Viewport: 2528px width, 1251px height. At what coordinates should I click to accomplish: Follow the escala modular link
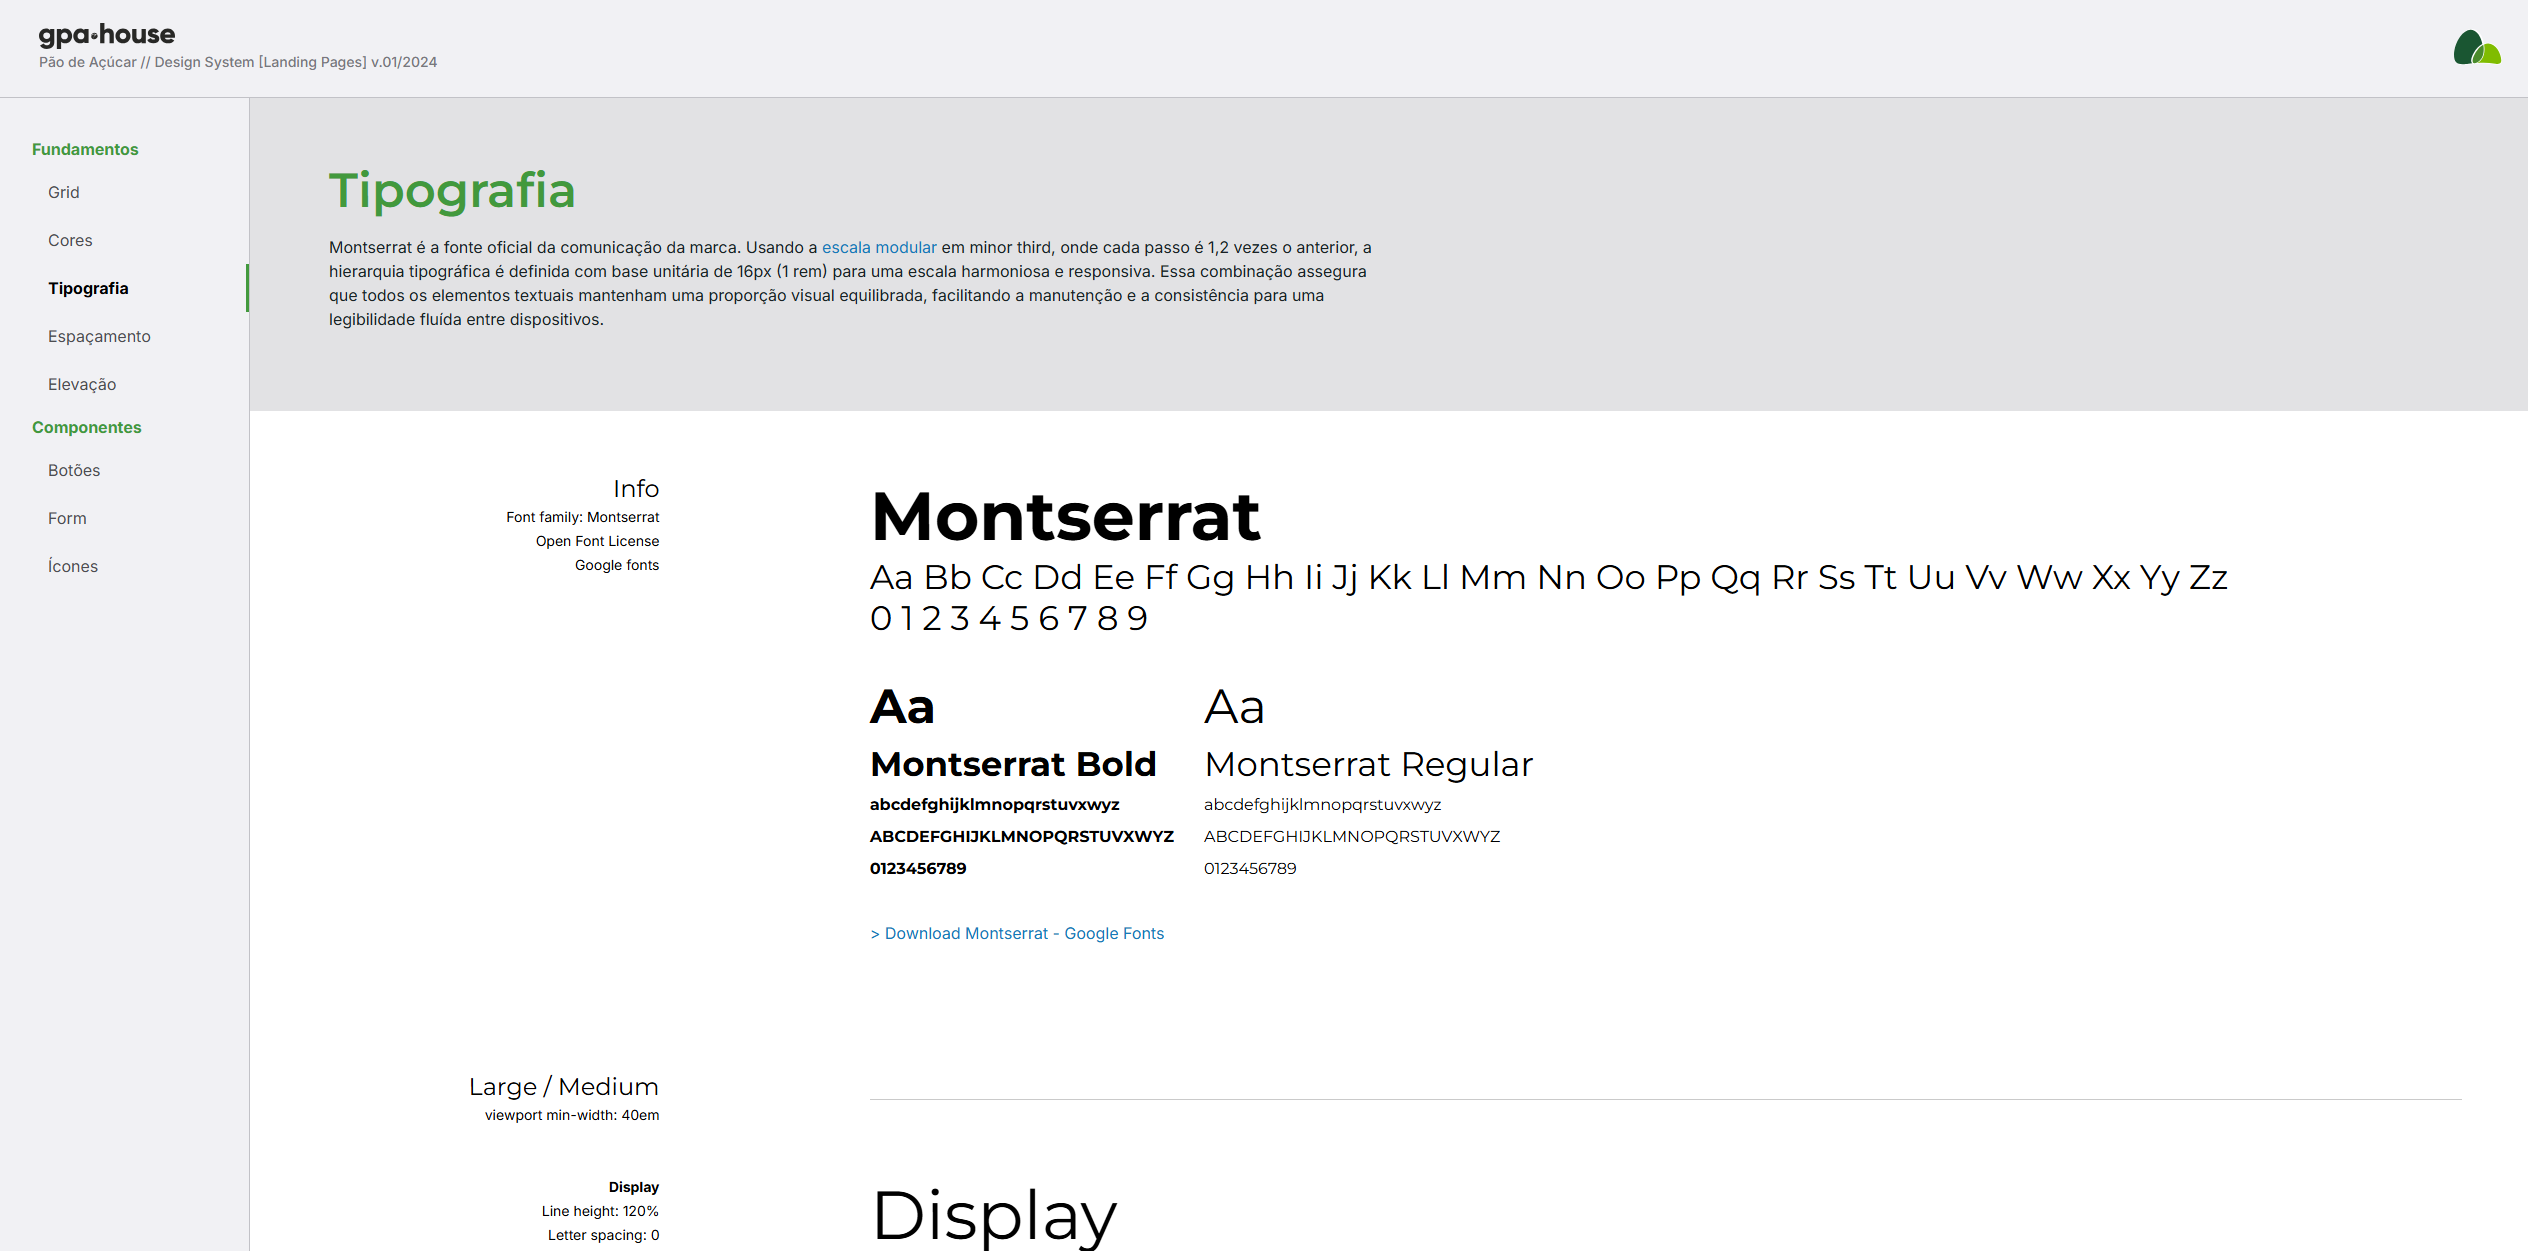coord(879,247)
